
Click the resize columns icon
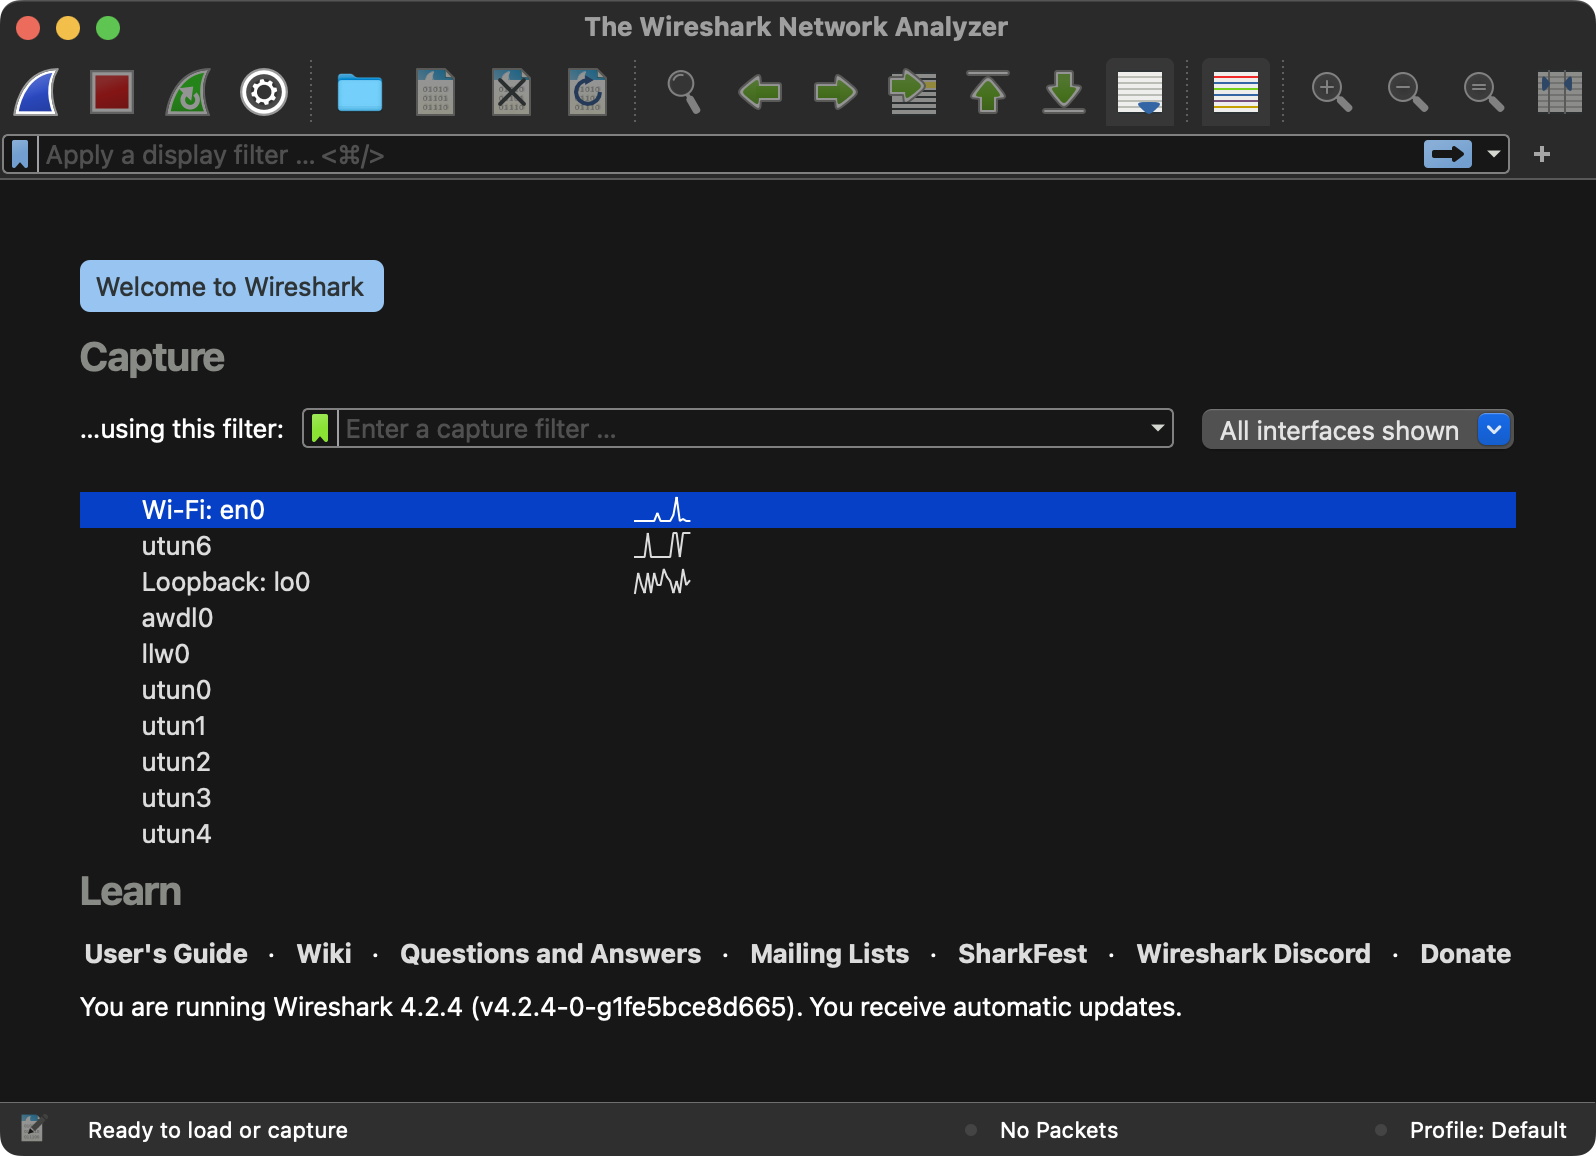click(1559, 92)
